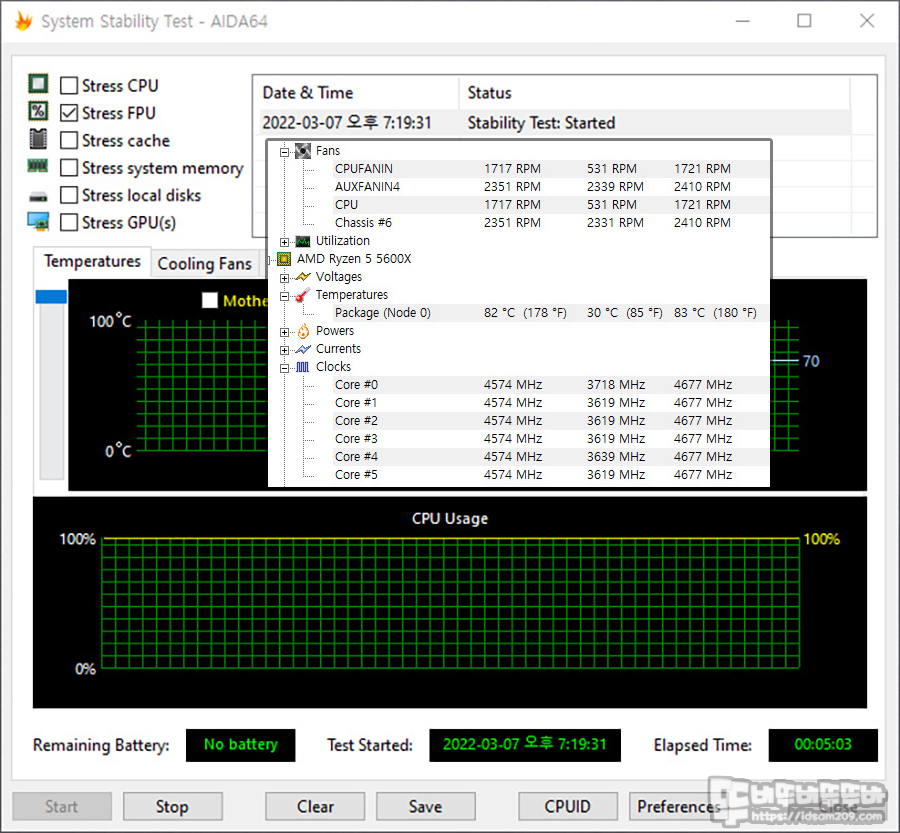Click the Test Started timestamp display
The width and height of the screenshot is (900, 833).
(525, 745)
